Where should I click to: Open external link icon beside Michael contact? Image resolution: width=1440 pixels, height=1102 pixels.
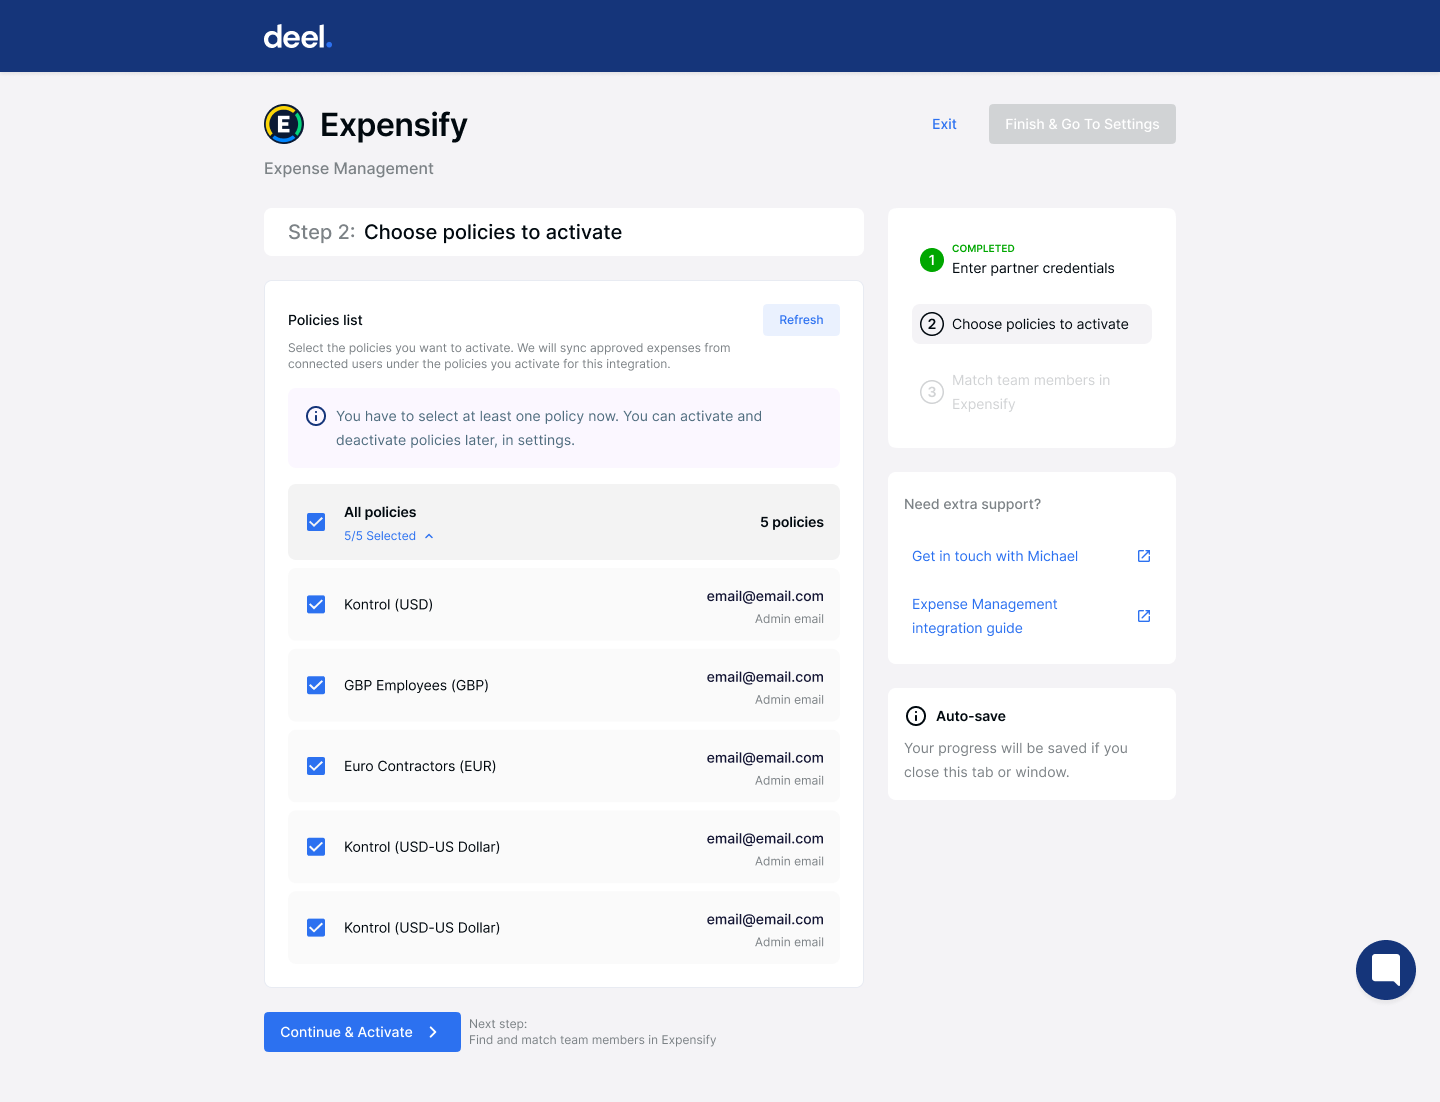(1144, 556)
